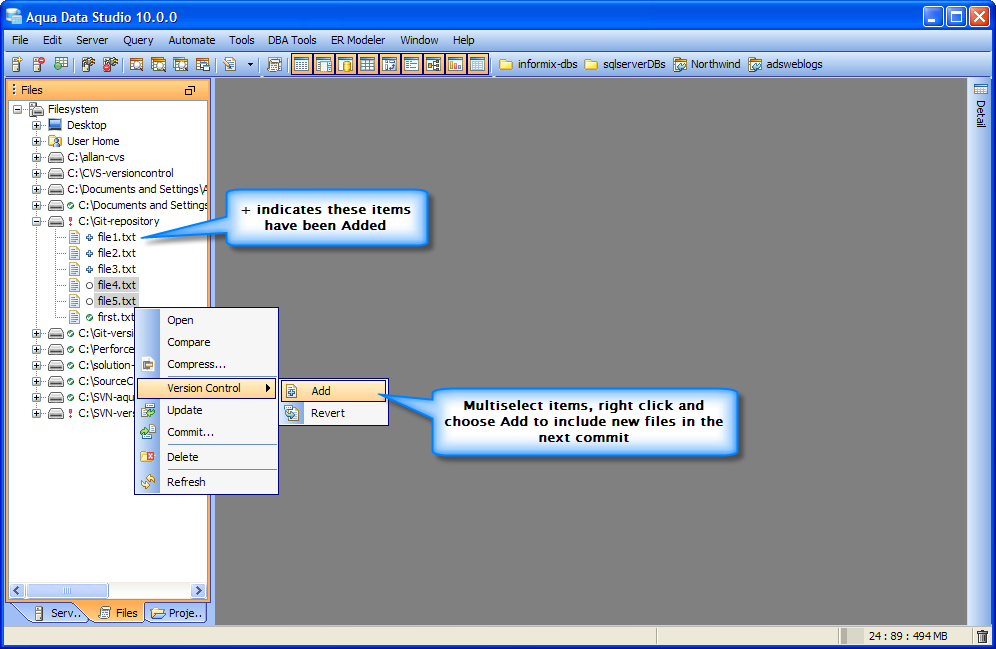Screen dimensions: 996x649
Task: Select Compress... from the context menu
Action: [x=206, y=365]
